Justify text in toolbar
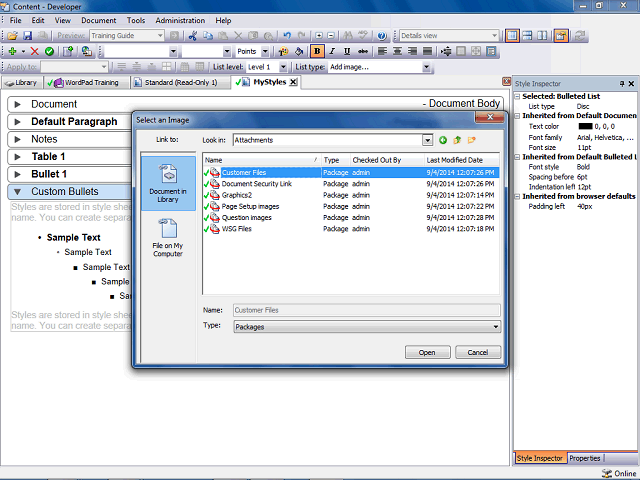 [427, 51]
